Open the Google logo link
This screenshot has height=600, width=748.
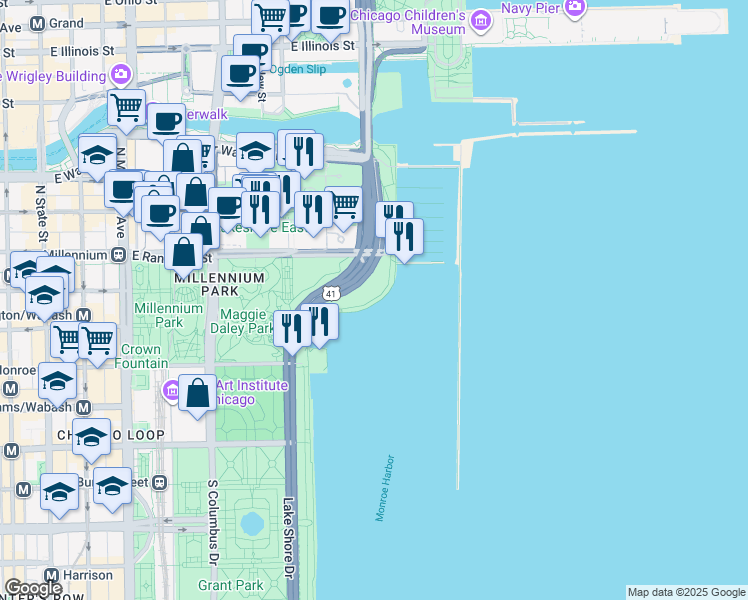33,588
